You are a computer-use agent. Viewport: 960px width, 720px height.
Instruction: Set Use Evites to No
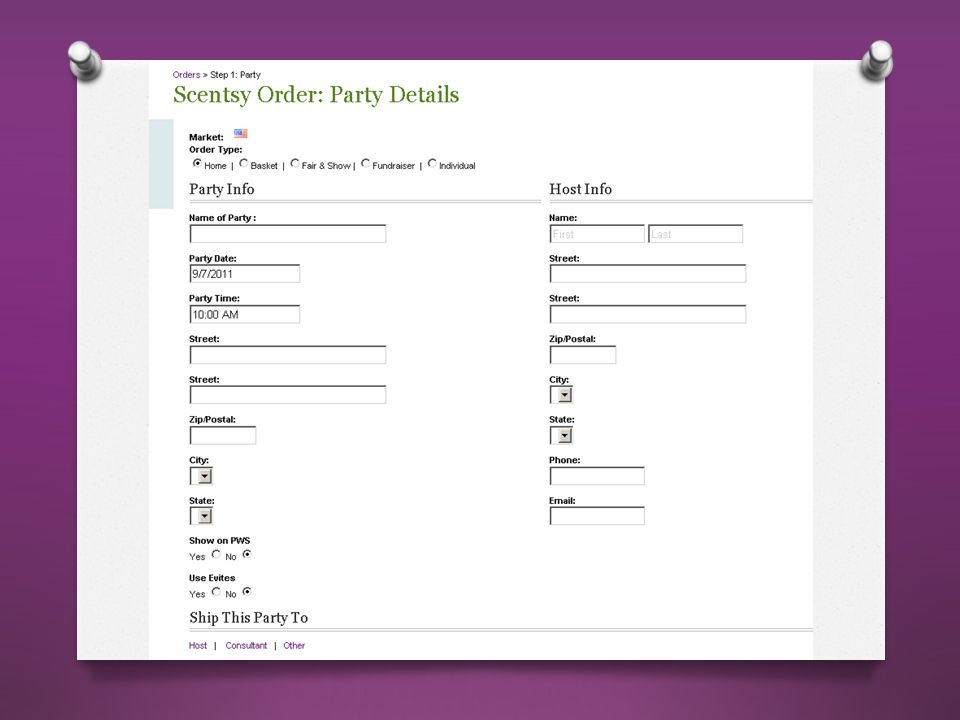pyautogui.click(x=247, y=591)
